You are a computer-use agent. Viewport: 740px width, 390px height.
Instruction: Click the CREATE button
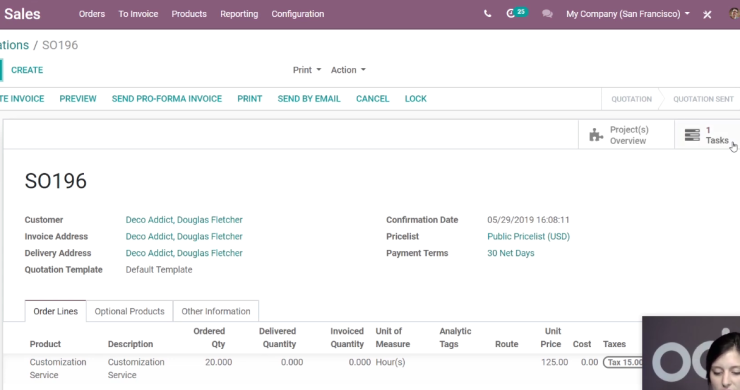(x=27, y=70)
